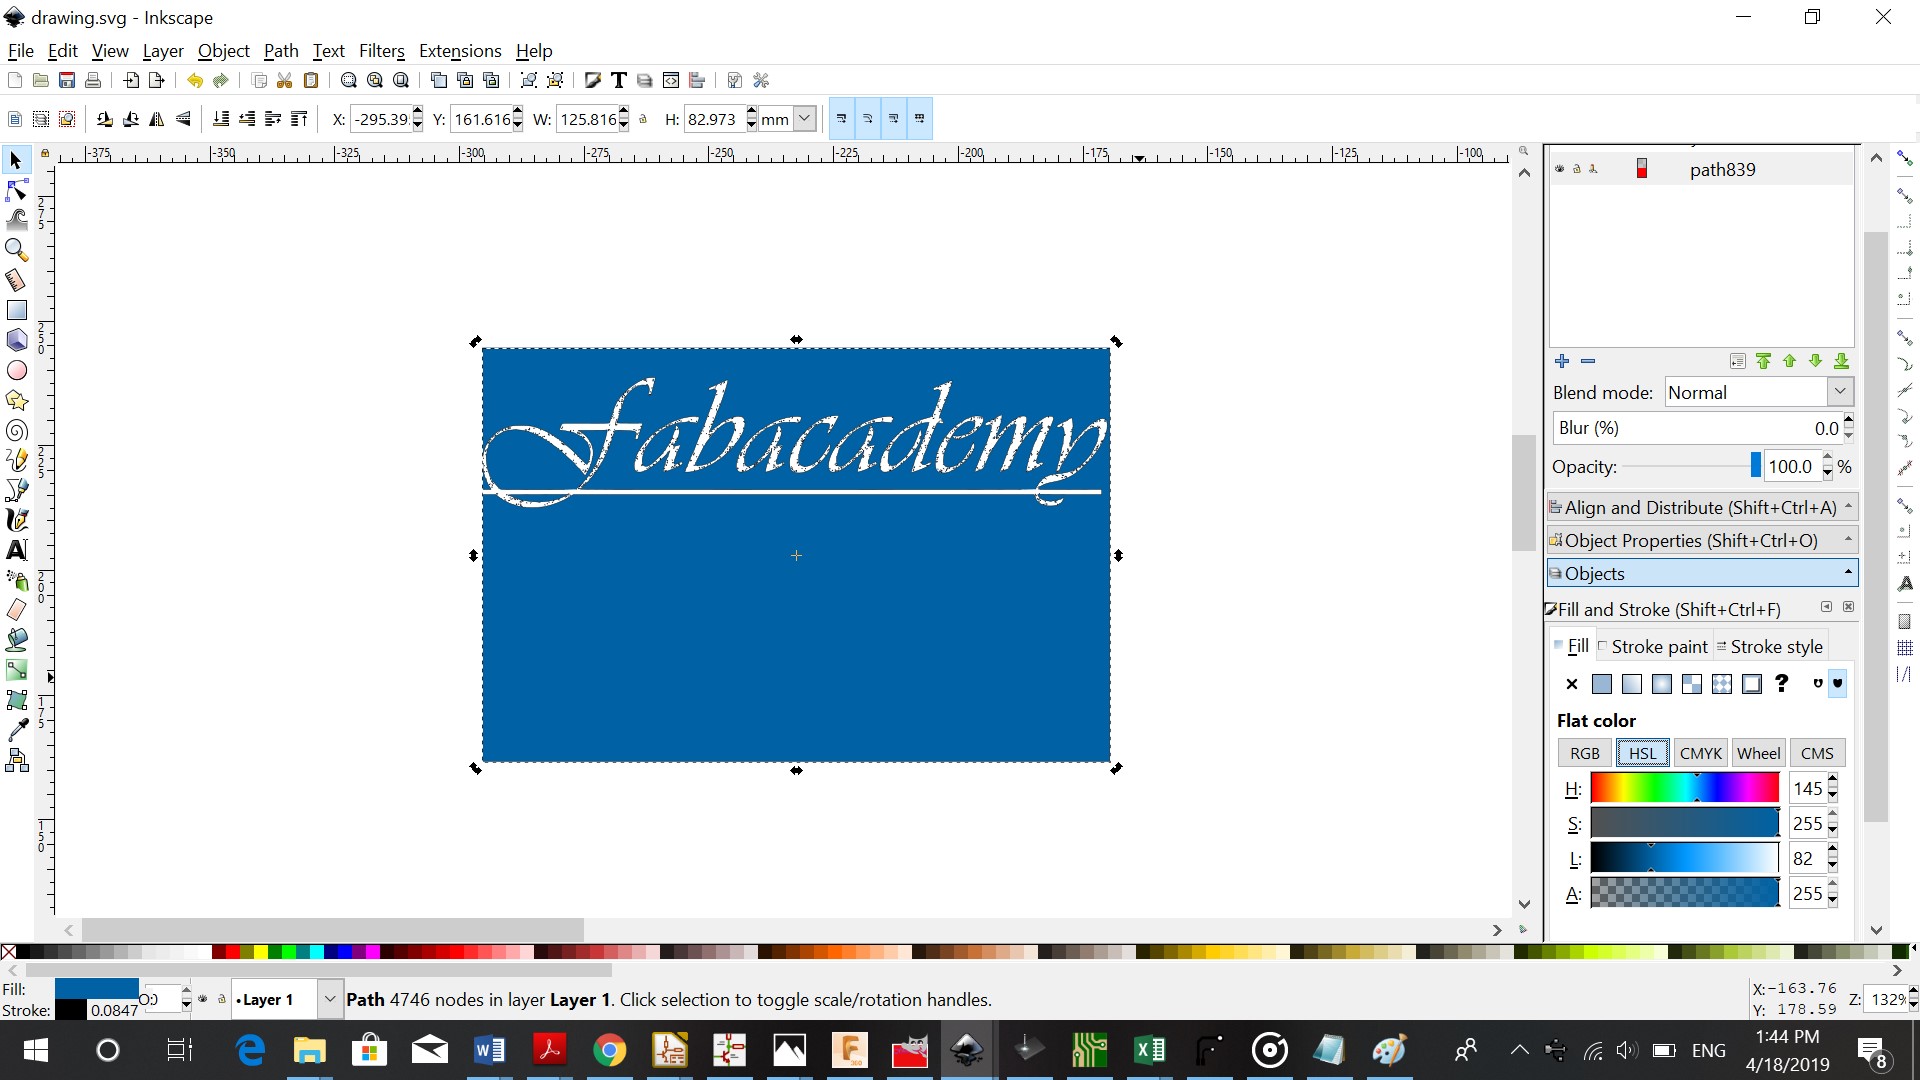Select the Spiral tool

click(x=17, y=431)
